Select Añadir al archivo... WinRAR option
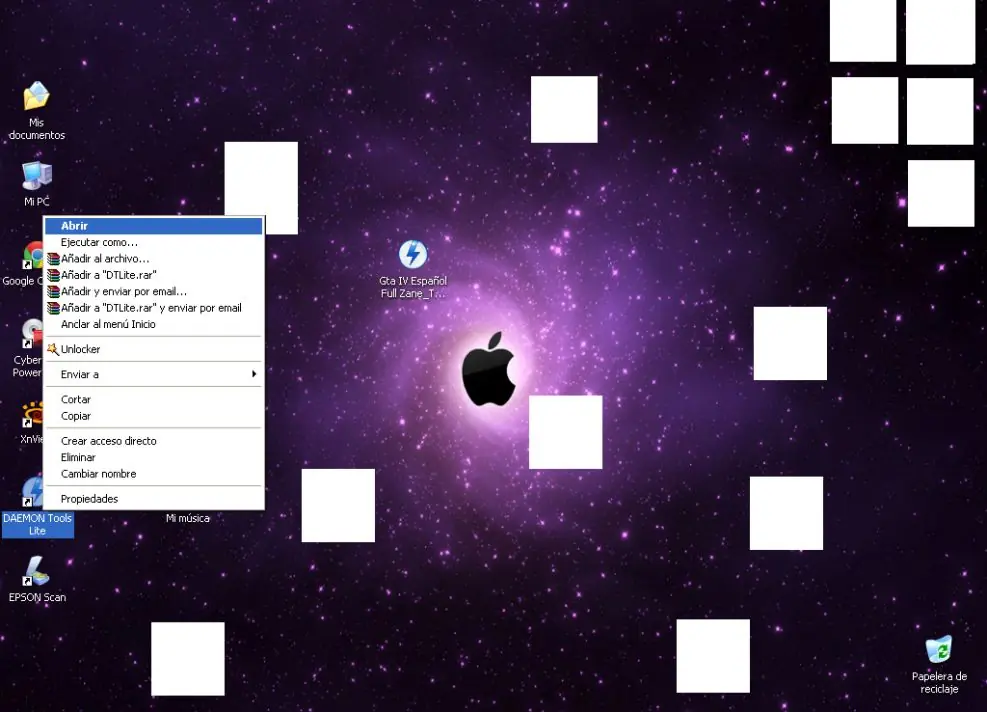Screen dimensions: 987x712 pyautogui.click(x=154, y=259)
